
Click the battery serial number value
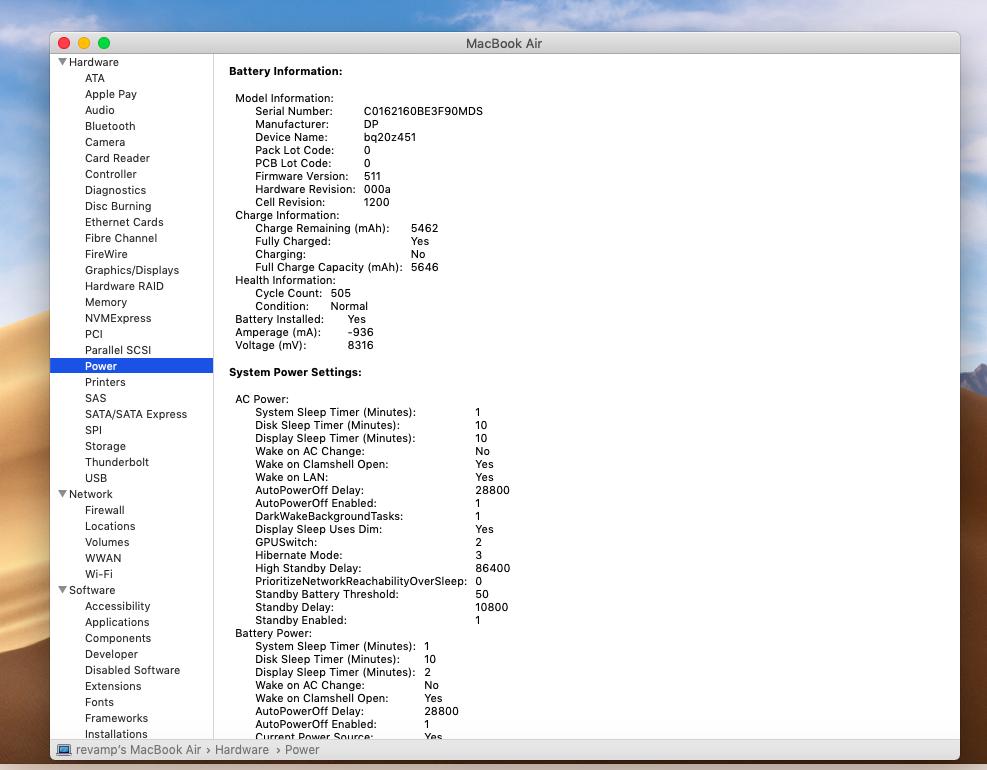pyautogui.click(x=423, y=111)
